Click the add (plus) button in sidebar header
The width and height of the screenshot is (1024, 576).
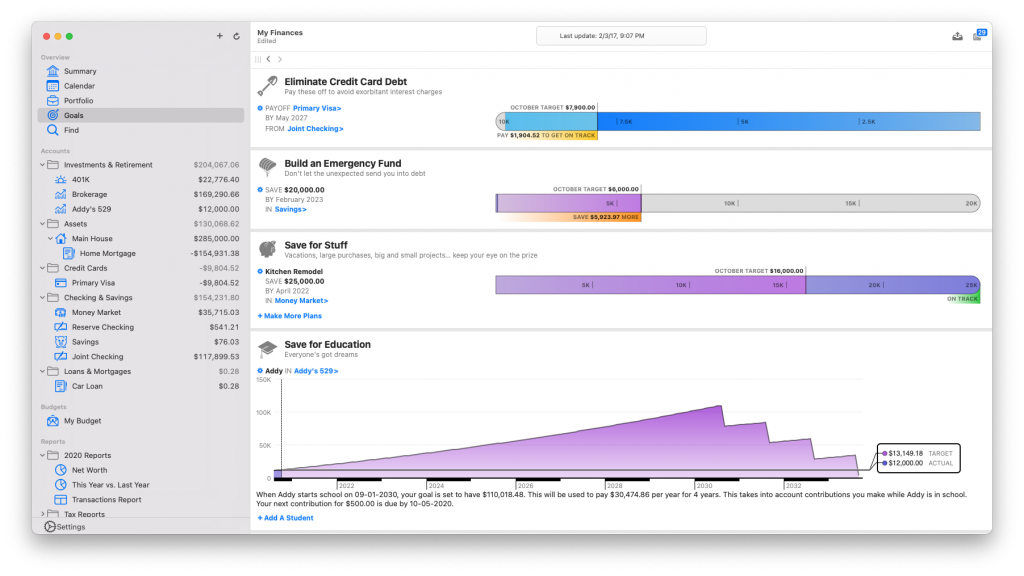[x=219, y=36]
